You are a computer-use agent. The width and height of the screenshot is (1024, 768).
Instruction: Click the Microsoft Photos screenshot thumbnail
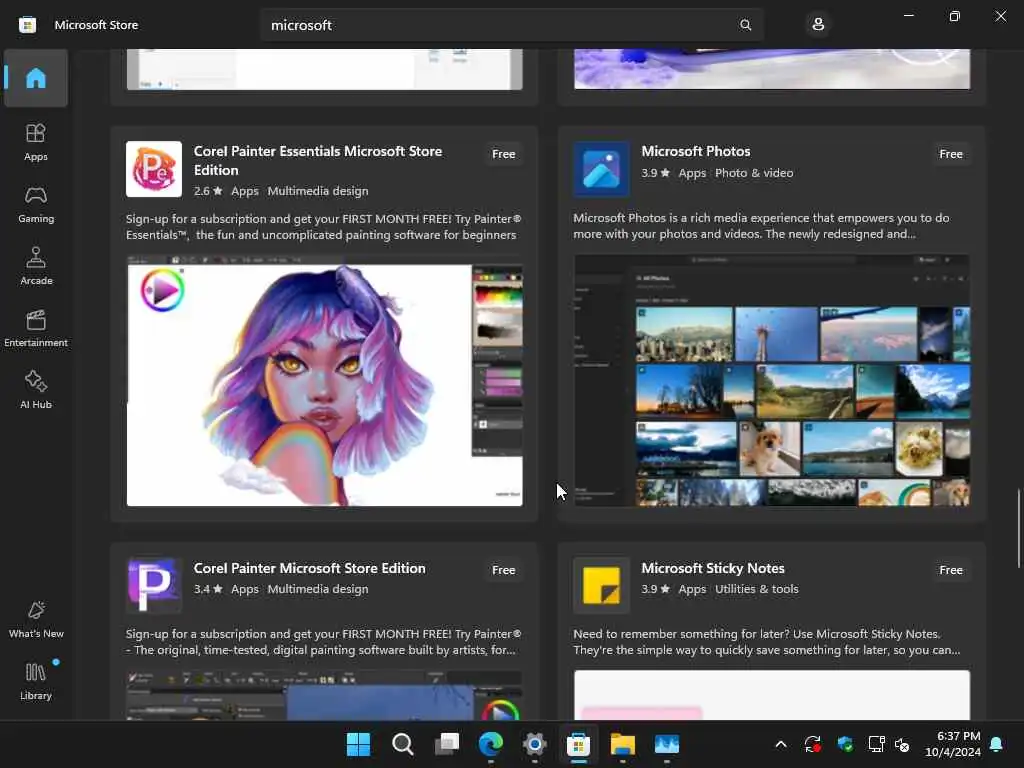click(x=772, y=381)
